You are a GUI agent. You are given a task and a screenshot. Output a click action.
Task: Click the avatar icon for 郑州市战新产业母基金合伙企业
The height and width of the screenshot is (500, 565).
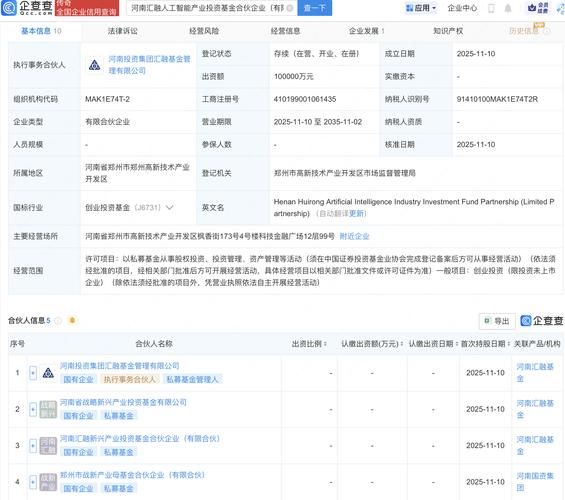48,482
